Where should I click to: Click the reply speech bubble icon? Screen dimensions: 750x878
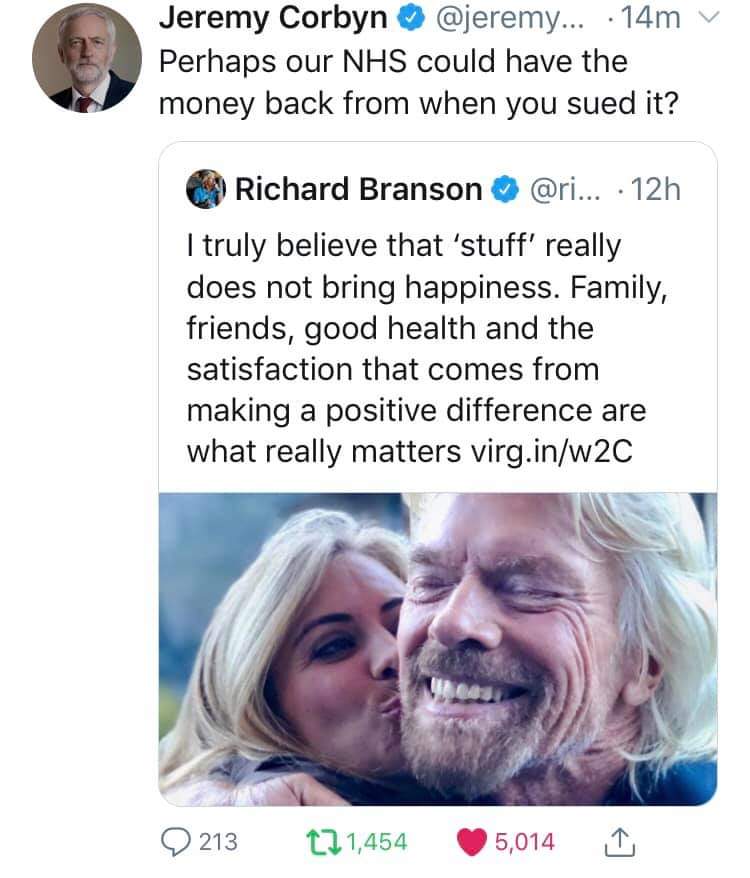[x=176, y=841]
